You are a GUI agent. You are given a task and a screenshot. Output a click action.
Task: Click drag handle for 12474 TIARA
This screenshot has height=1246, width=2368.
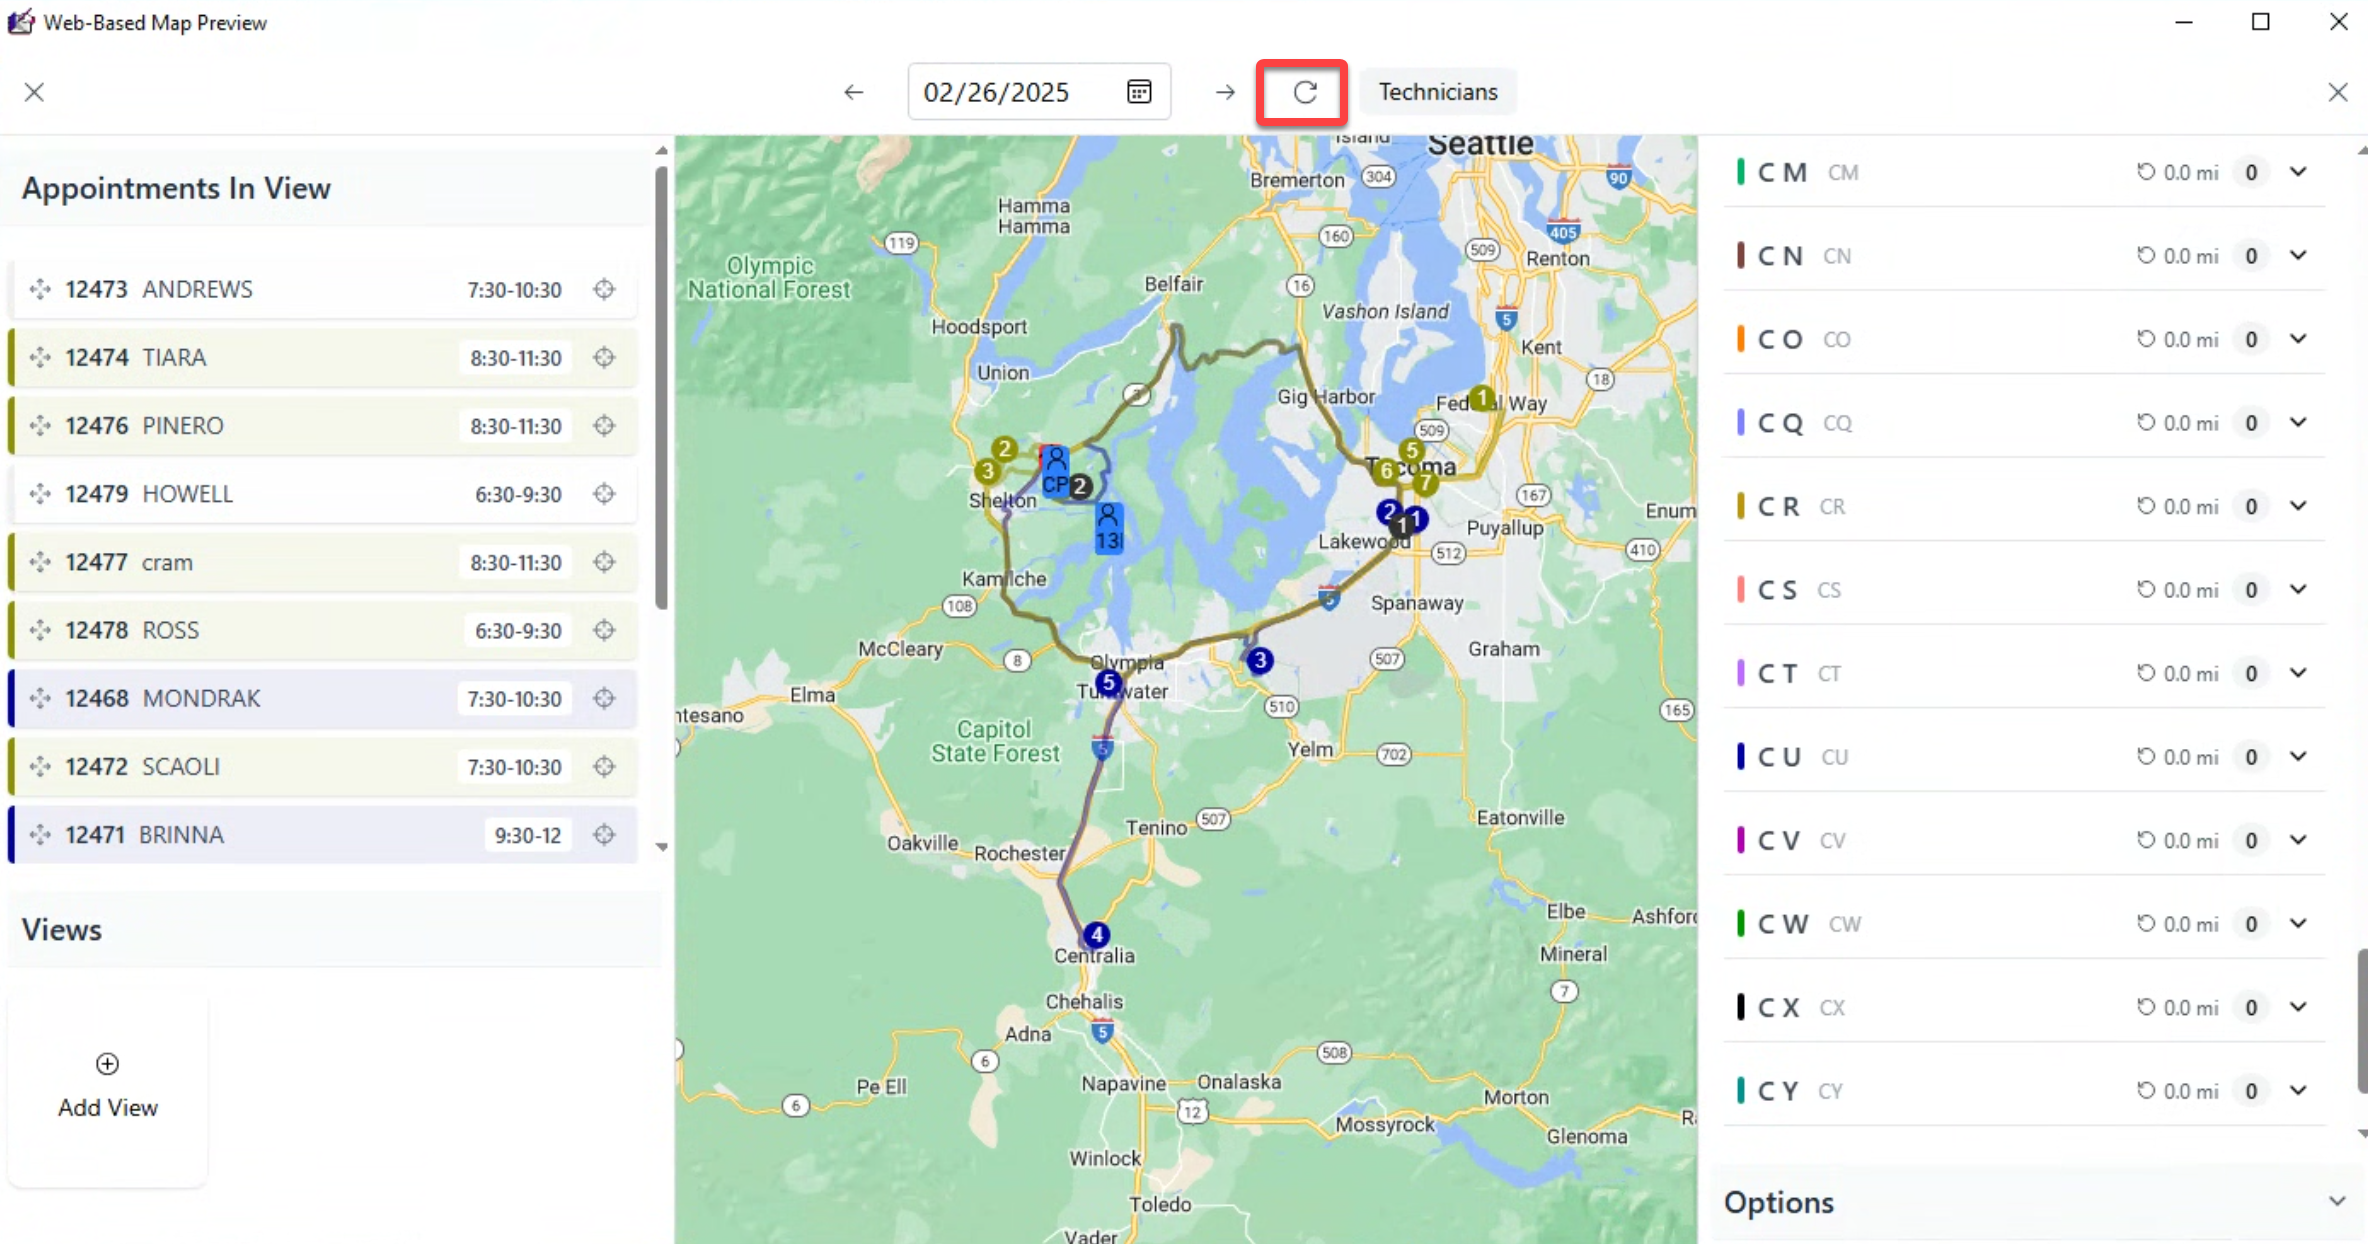[x=40, y=358]
